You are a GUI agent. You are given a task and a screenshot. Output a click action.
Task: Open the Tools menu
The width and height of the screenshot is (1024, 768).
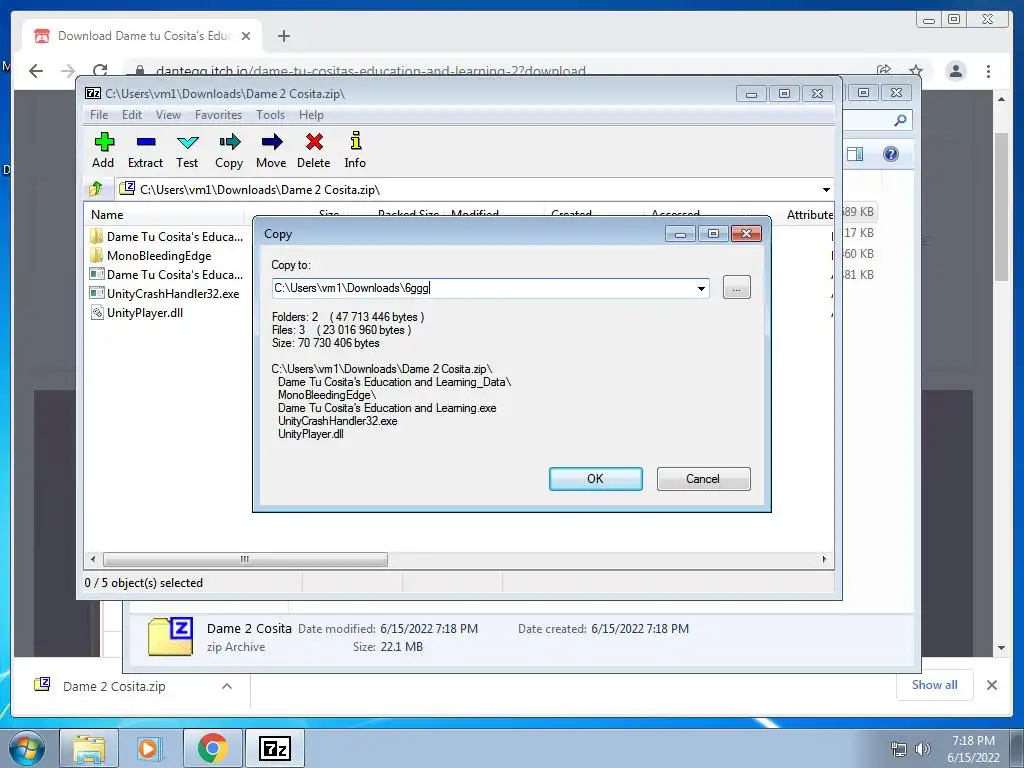tap(270, 115)
